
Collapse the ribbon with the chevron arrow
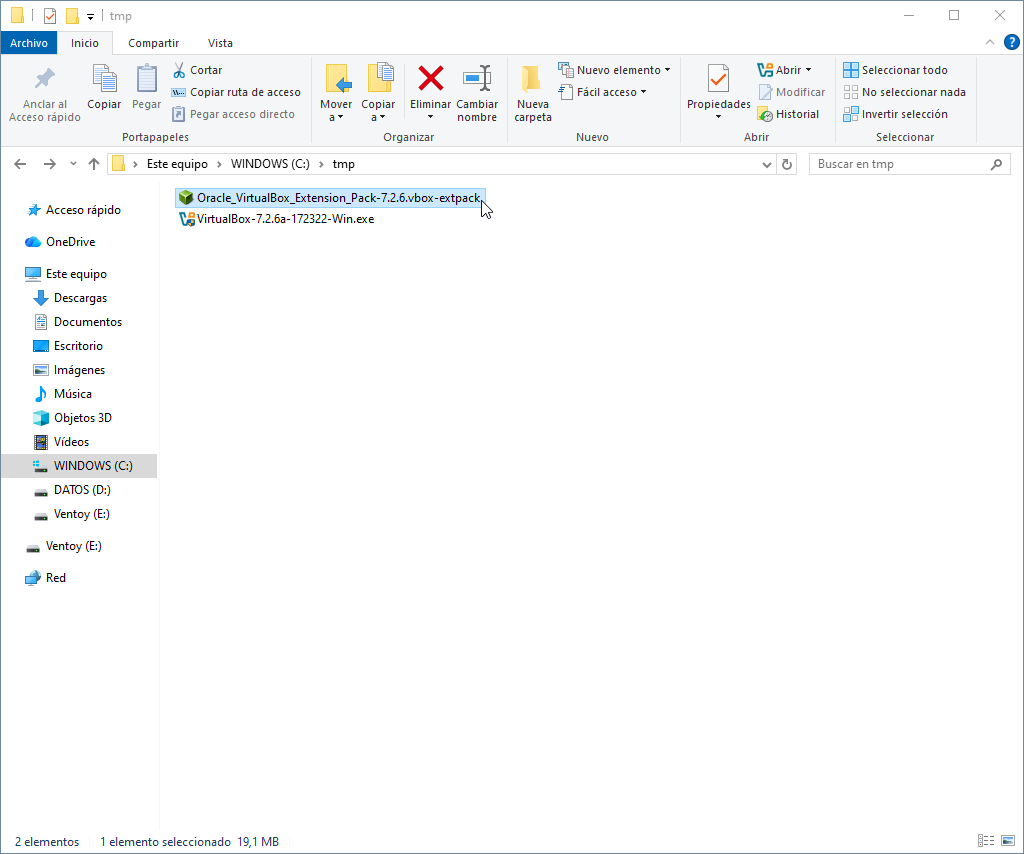(x=990, y=42)
